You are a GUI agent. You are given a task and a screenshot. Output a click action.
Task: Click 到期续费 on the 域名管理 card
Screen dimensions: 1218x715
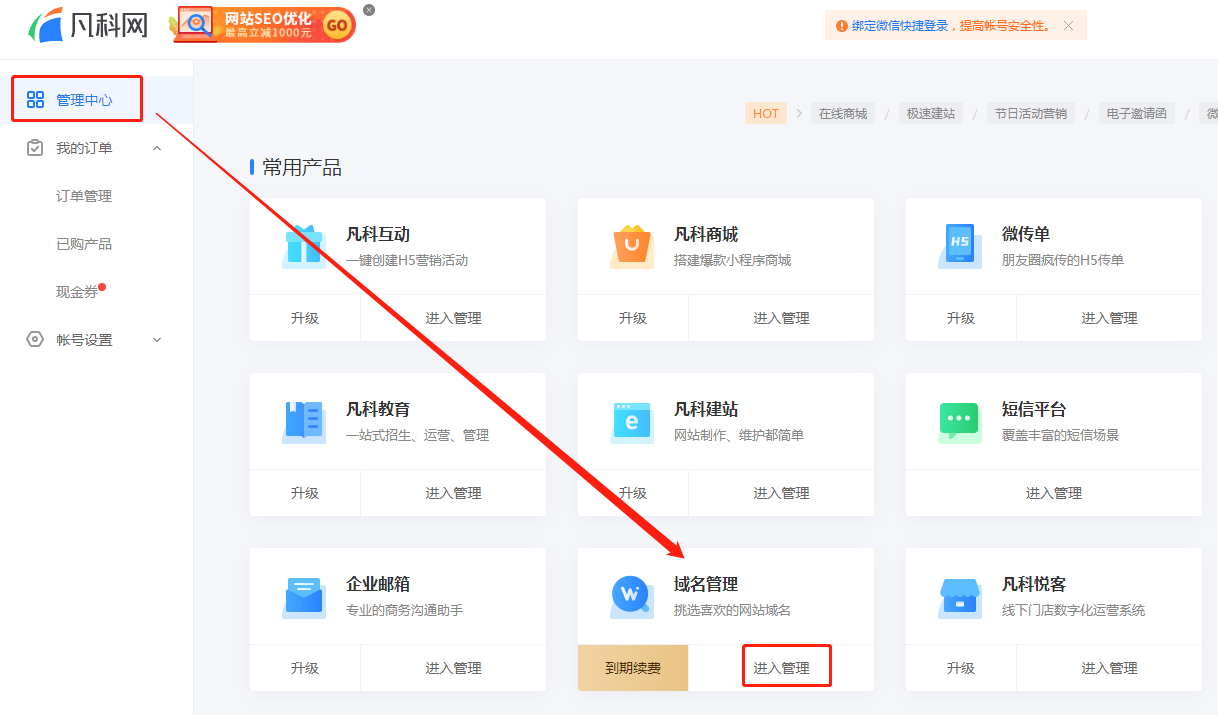click(633, 668)
